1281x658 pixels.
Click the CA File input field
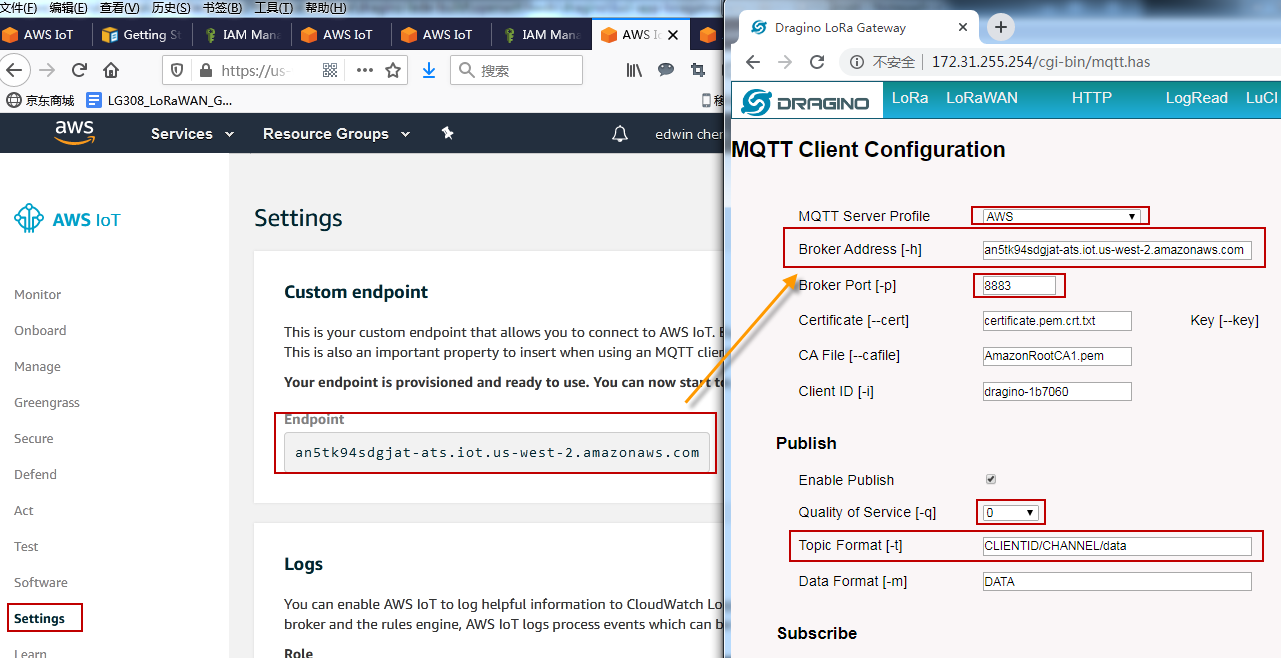click(x=1057, y=356)
